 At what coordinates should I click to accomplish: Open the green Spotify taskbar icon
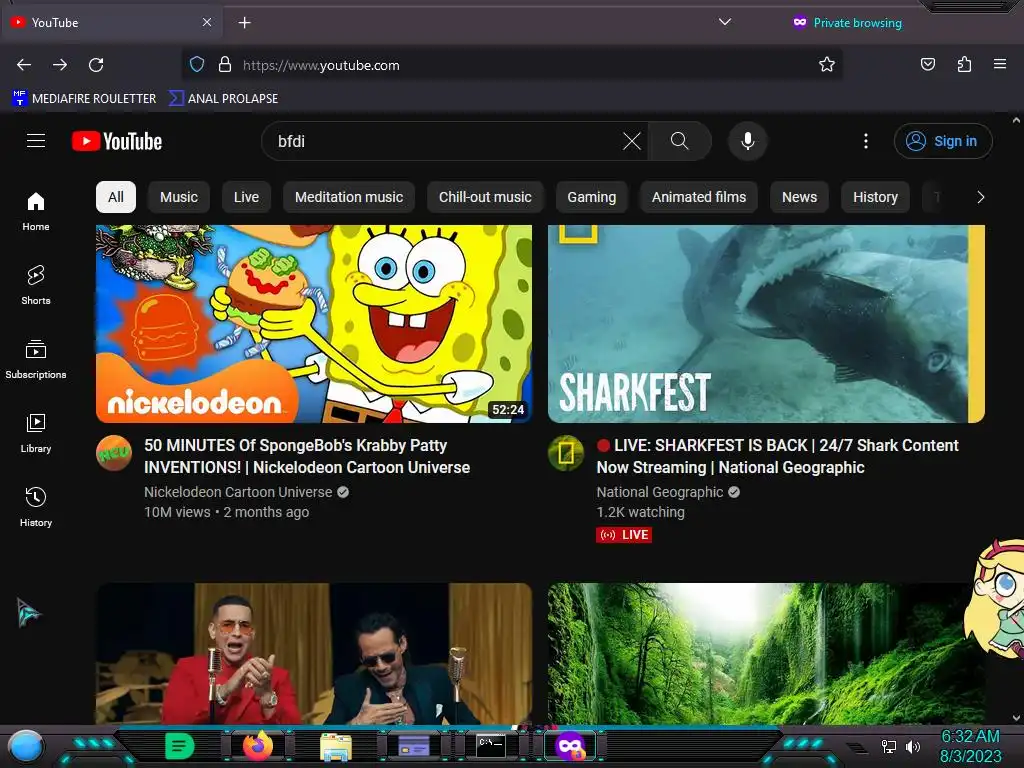coord(180,746)
